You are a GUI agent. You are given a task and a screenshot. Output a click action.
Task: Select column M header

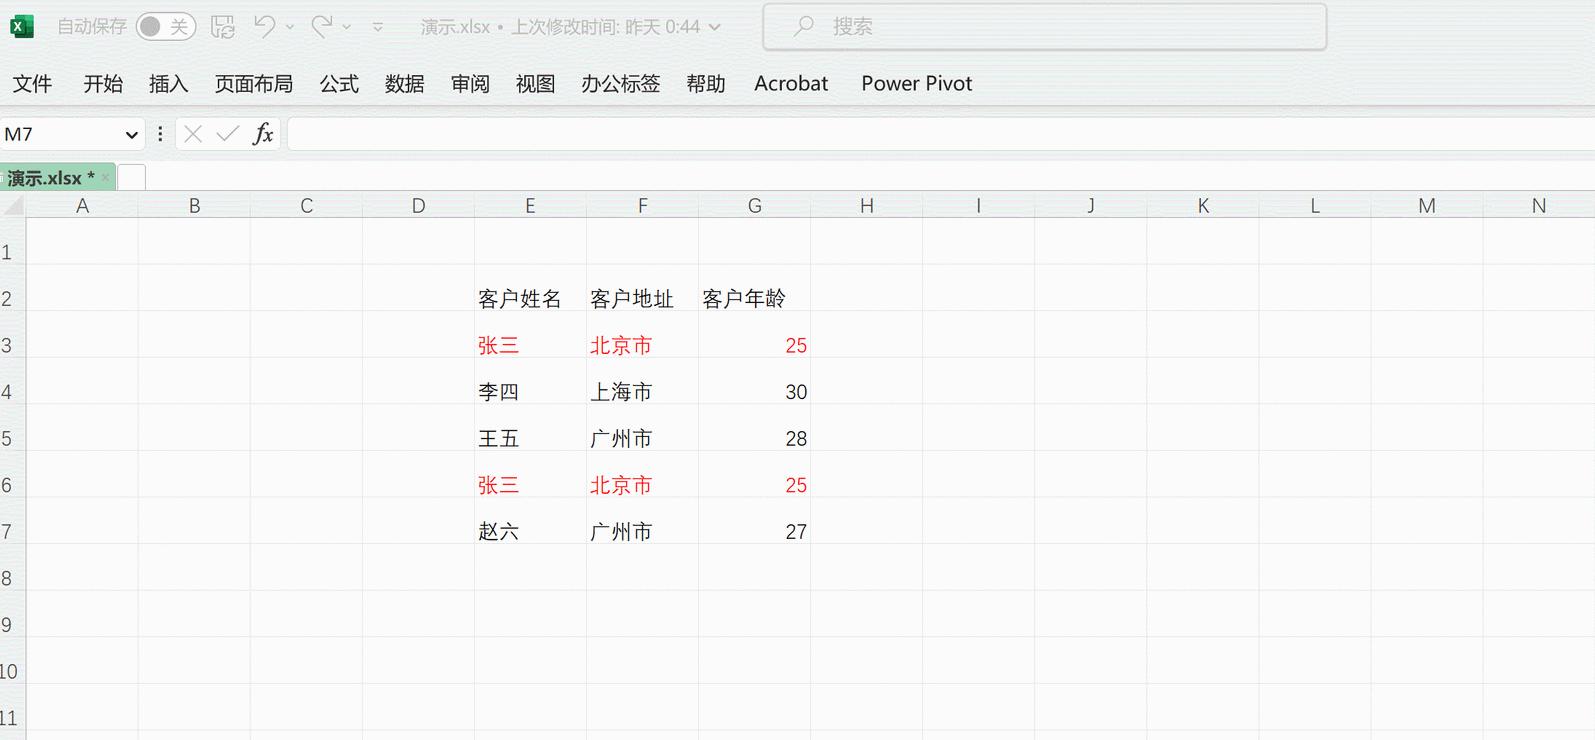click(1427, 206)
